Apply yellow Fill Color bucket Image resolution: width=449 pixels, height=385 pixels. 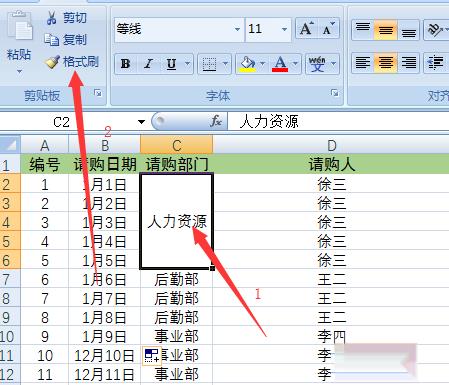tap(247, 63)
